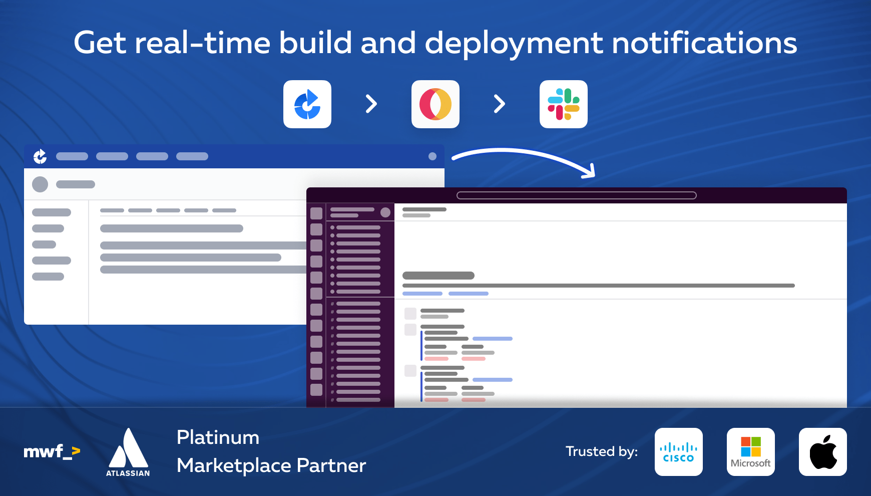Screen dimensions: 871x496
Task: Click the red and yellow circle app icon
Action: [x=436, y=104]
